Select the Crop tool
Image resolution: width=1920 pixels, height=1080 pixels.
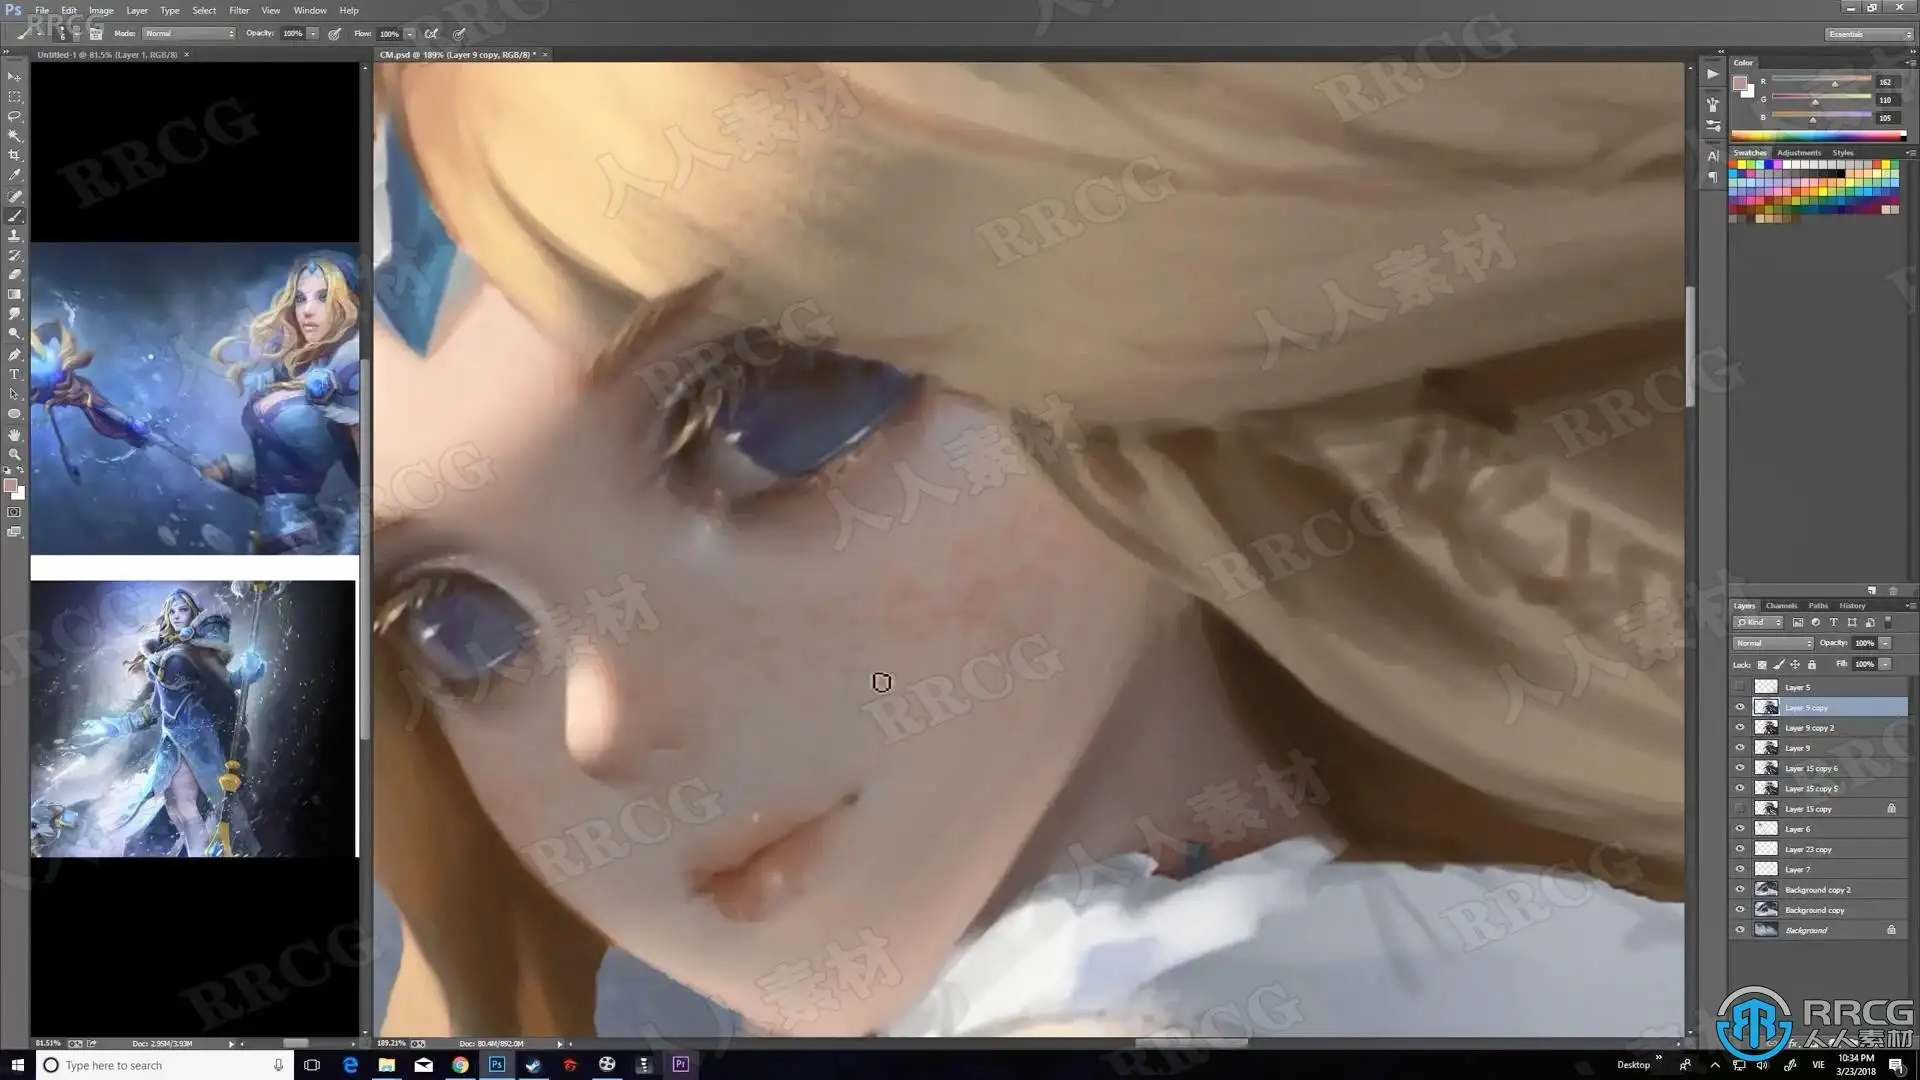pyautogui.click(x=14, y=155)
